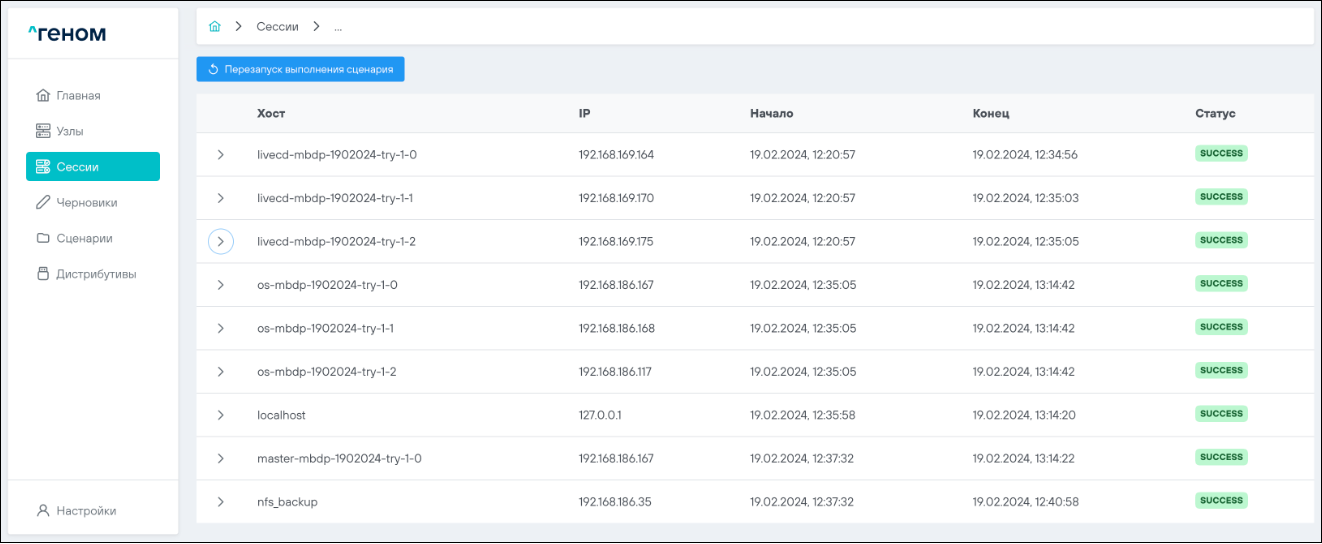The height and width of the screenshot is (544, 1322).
Task: Expand the os-mbdp-1902024-try-1-1 row
Action: pyautogui.click(x=221, y=328)
